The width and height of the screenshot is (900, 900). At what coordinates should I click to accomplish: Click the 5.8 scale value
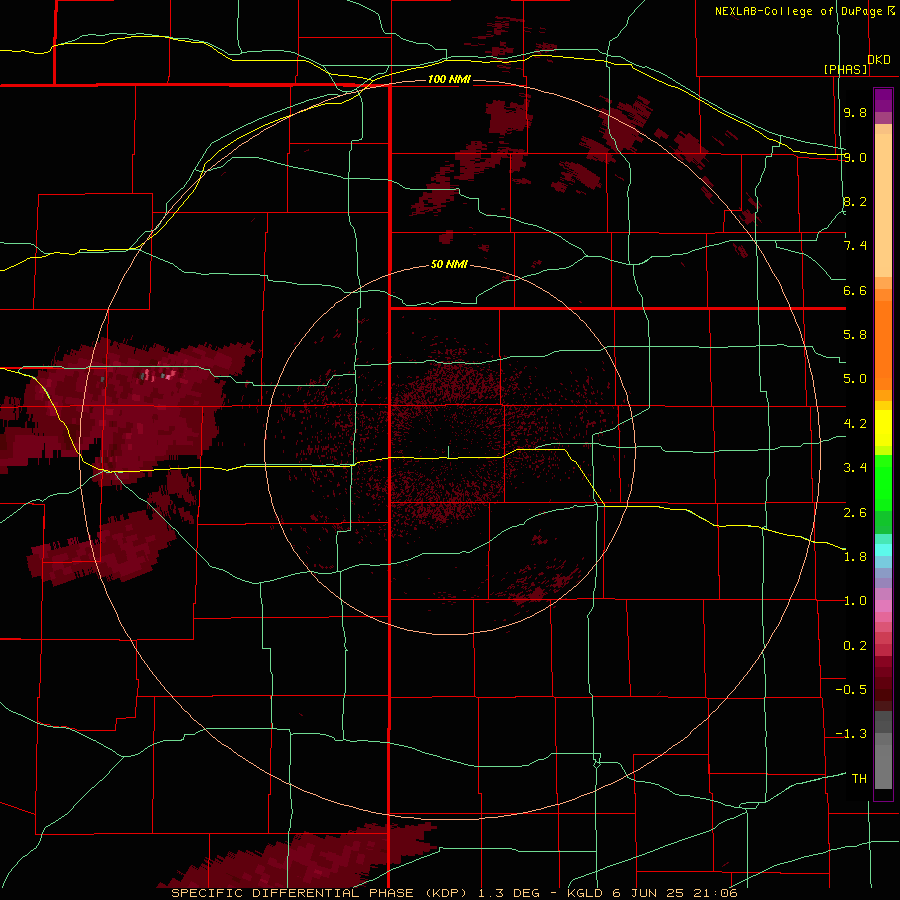click(855, 335)
